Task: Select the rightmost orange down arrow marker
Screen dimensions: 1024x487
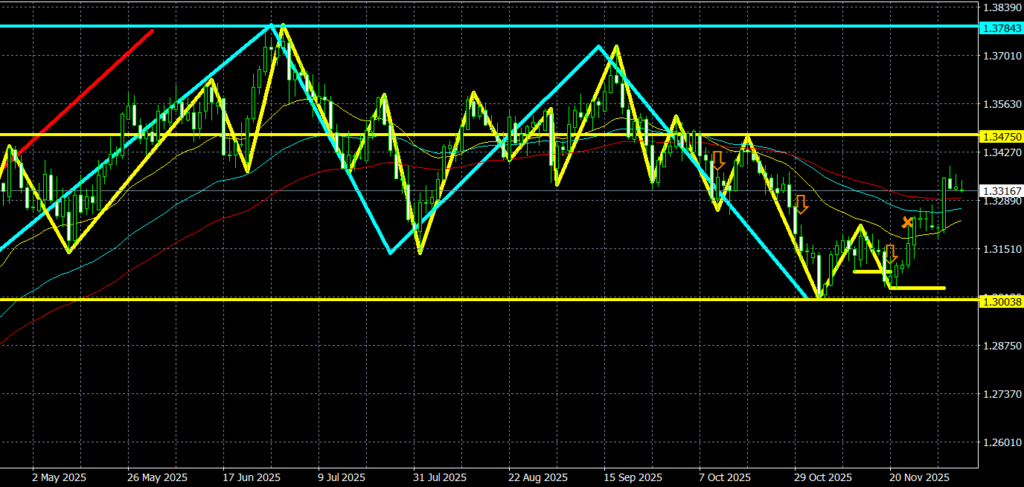Action: click(x=890, y=254)
